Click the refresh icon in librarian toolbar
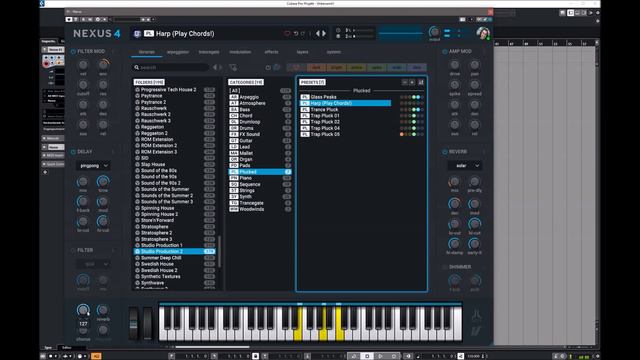The image size is (640, 360). coord(268,67)
